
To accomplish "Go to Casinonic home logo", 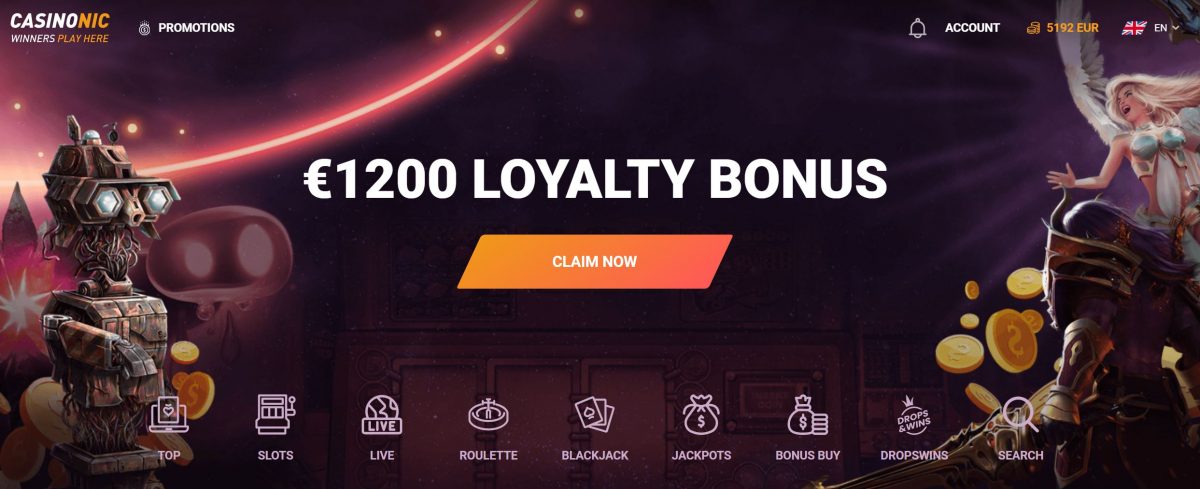I will click(x=59, y=27).
